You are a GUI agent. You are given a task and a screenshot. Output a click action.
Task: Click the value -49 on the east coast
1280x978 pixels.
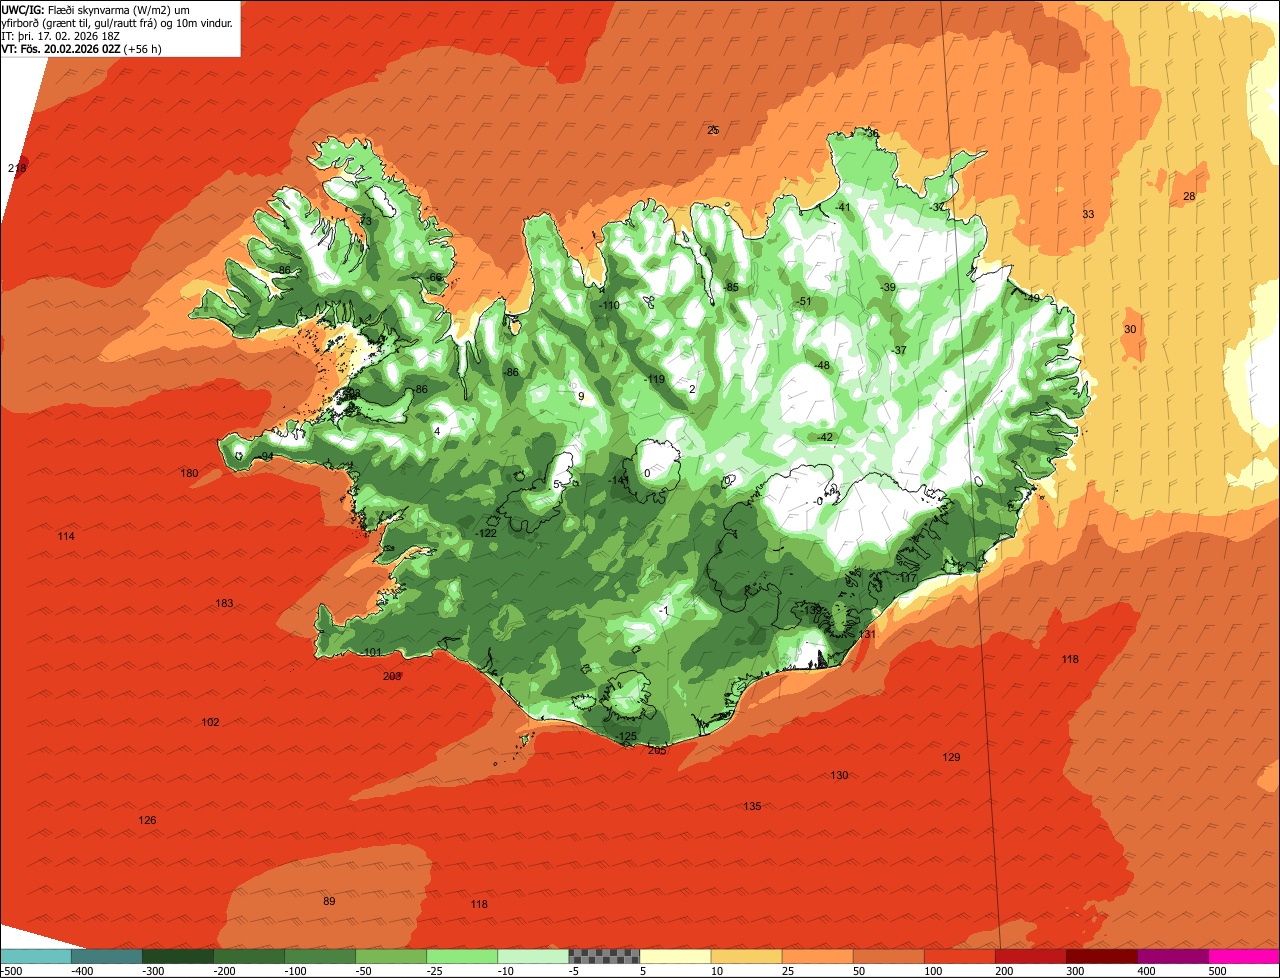1031,297
